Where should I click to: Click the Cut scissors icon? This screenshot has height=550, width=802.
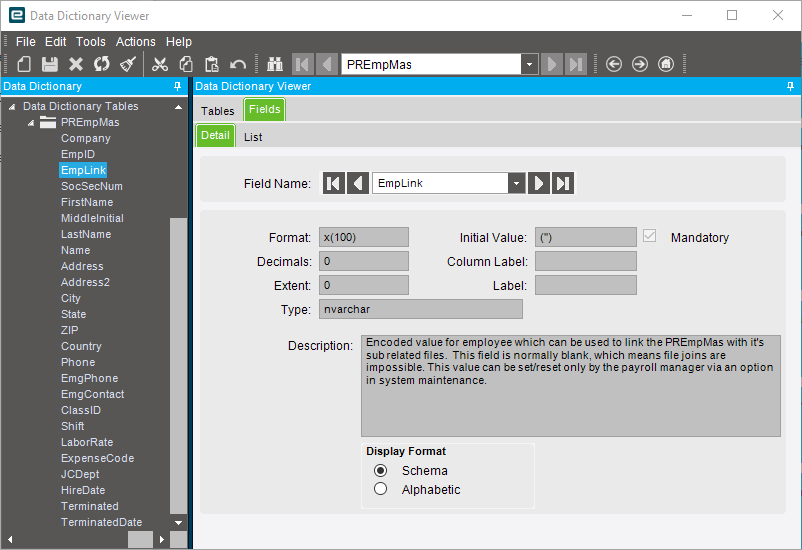point(160,64)
